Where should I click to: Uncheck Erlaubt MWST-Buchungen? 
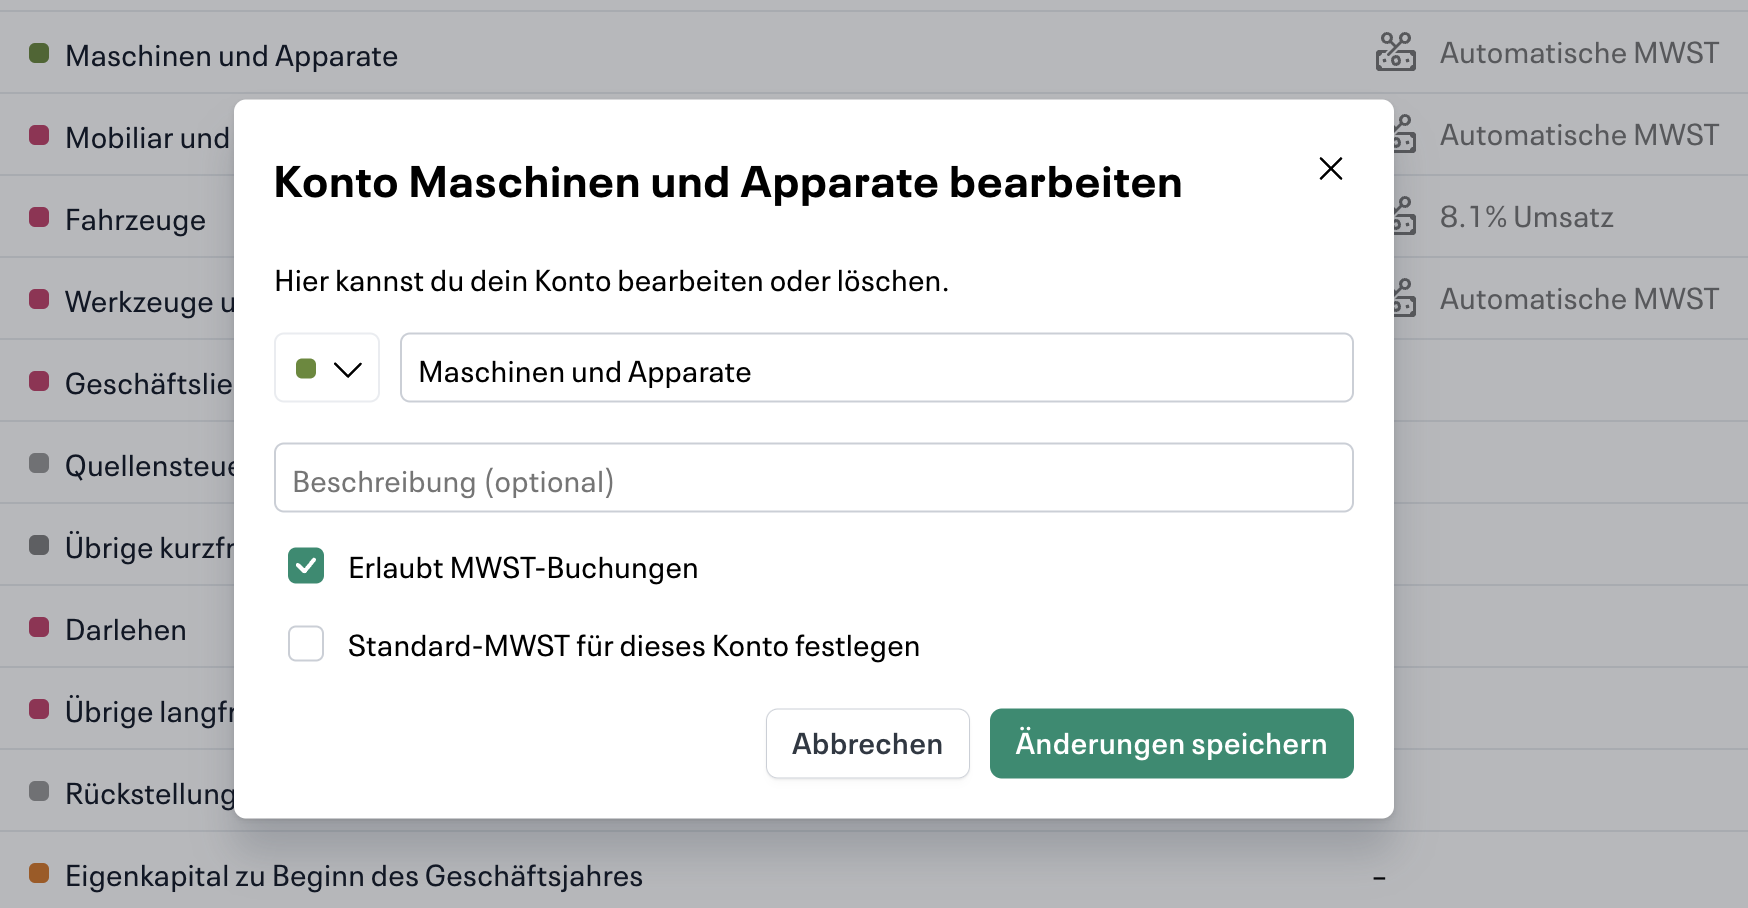click(306, 566)
